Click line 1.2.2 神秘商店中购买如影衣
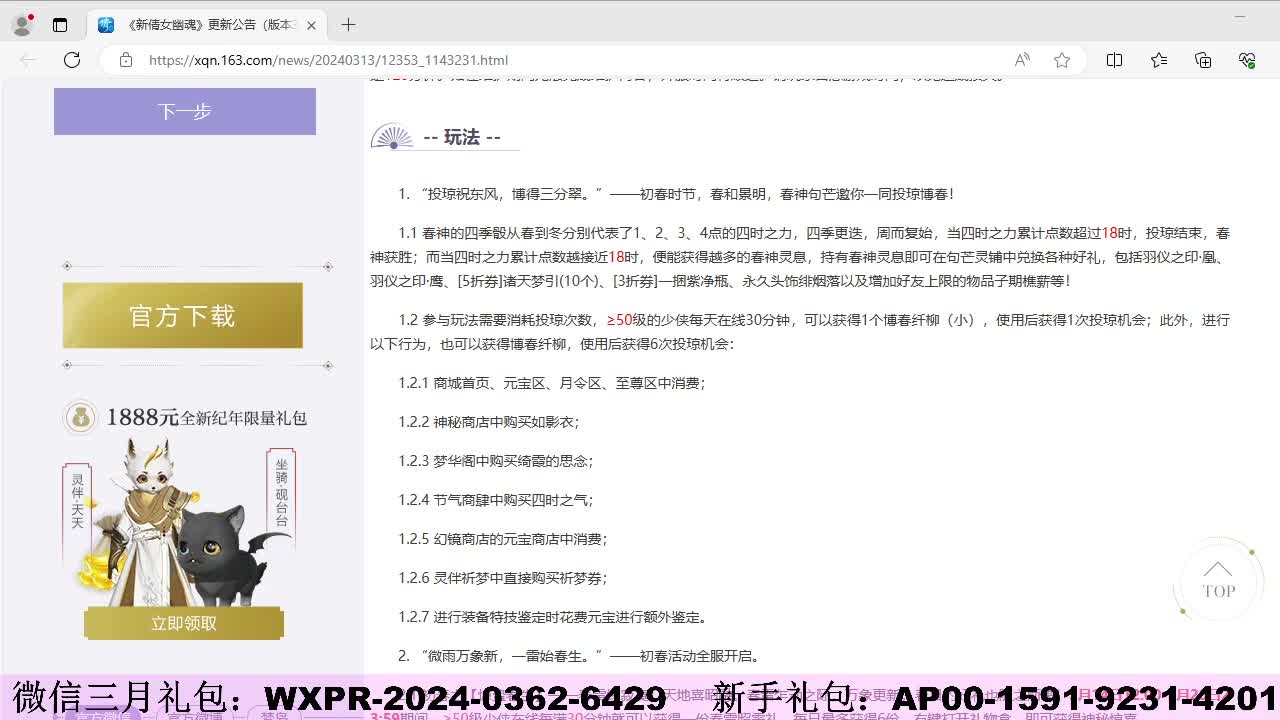 [489, 422]
